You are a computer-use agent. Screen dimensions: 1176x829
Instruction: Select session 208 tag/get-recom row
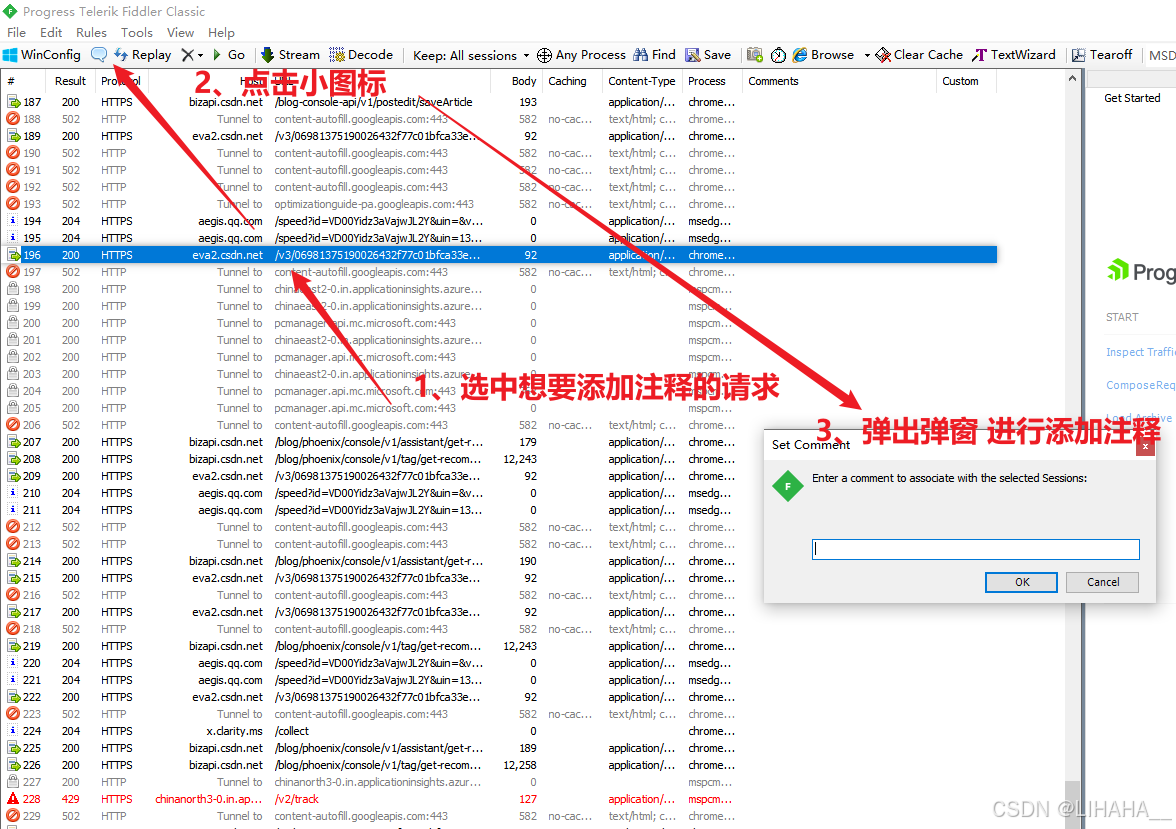[x=501, y=459]
